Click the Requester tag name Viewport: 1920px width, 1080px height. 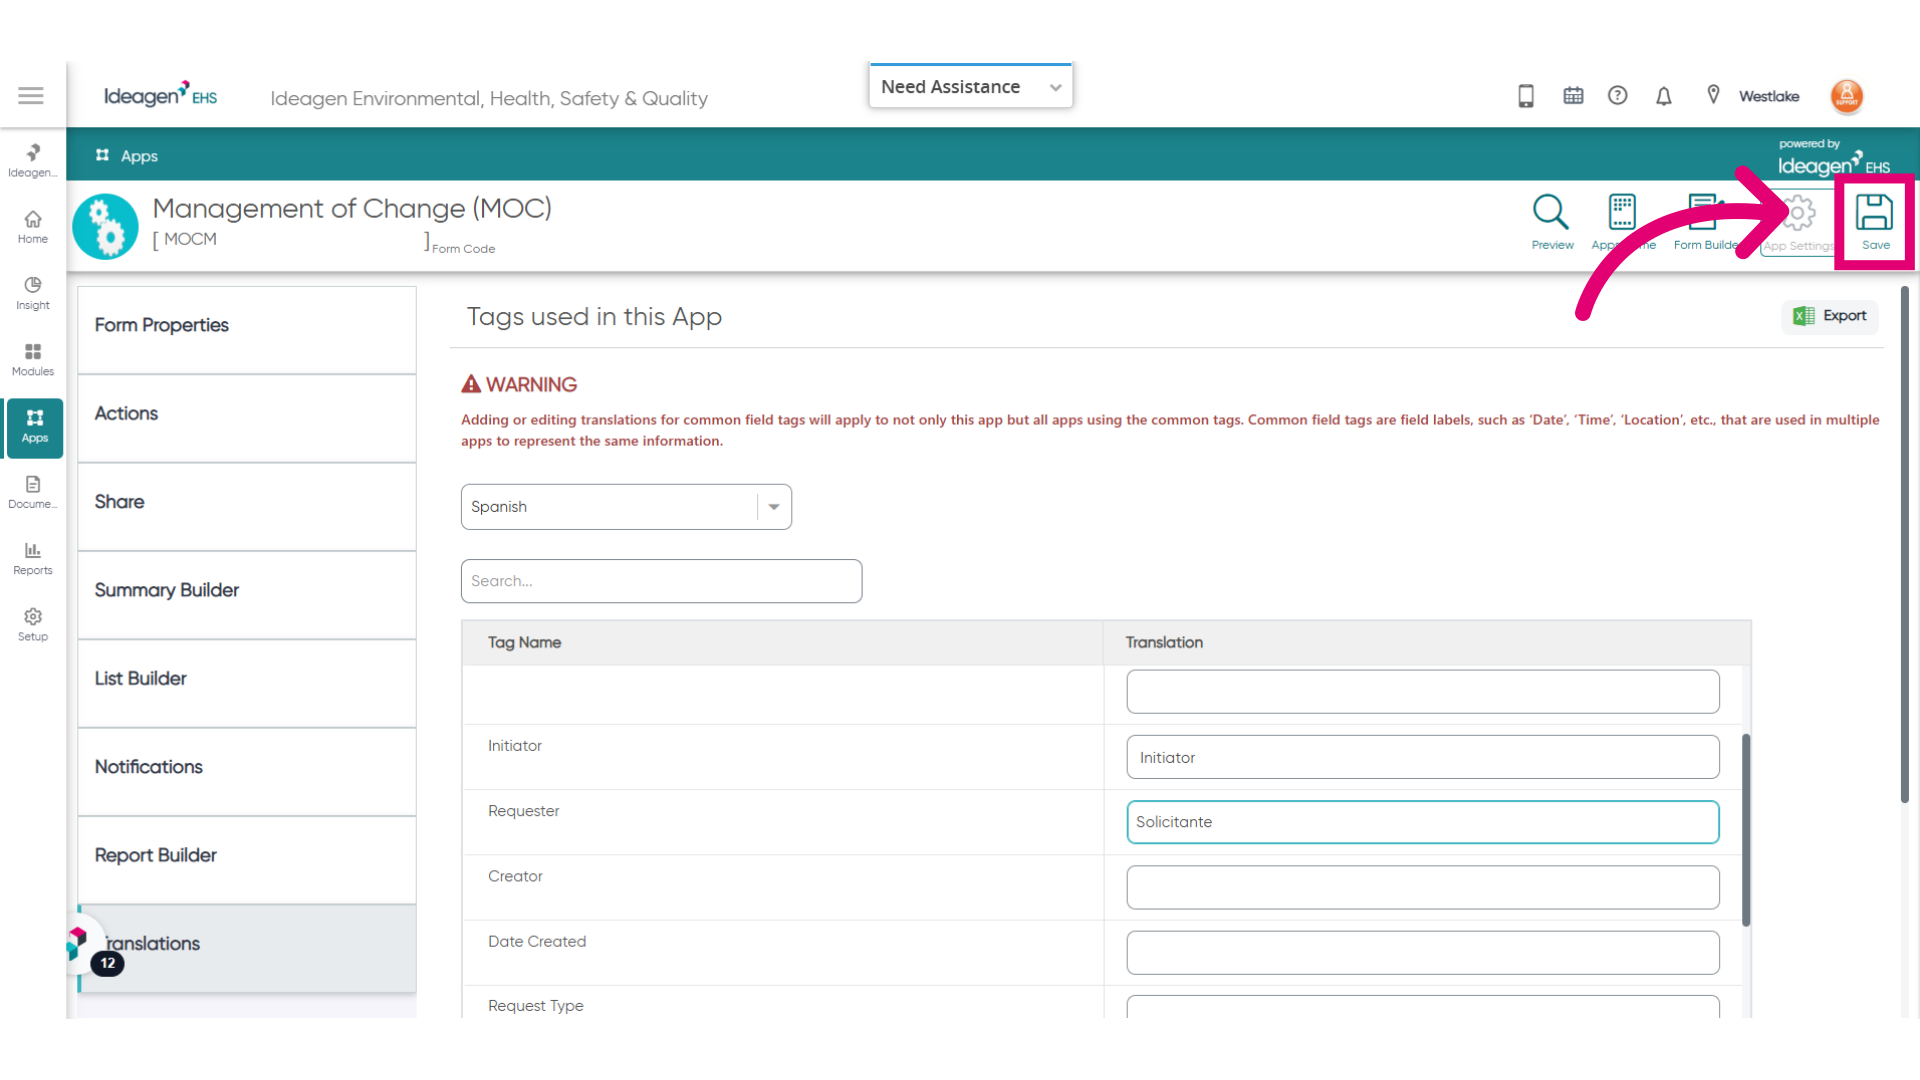(x=523, y=811)
